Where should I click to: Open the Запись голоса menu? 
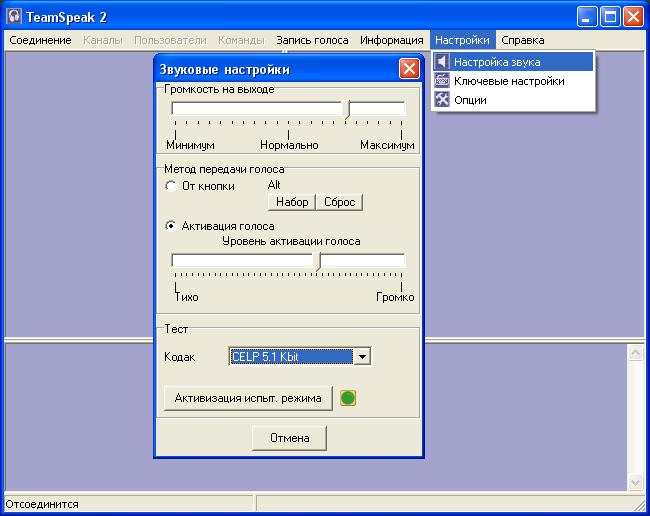[x=312, y=40]
